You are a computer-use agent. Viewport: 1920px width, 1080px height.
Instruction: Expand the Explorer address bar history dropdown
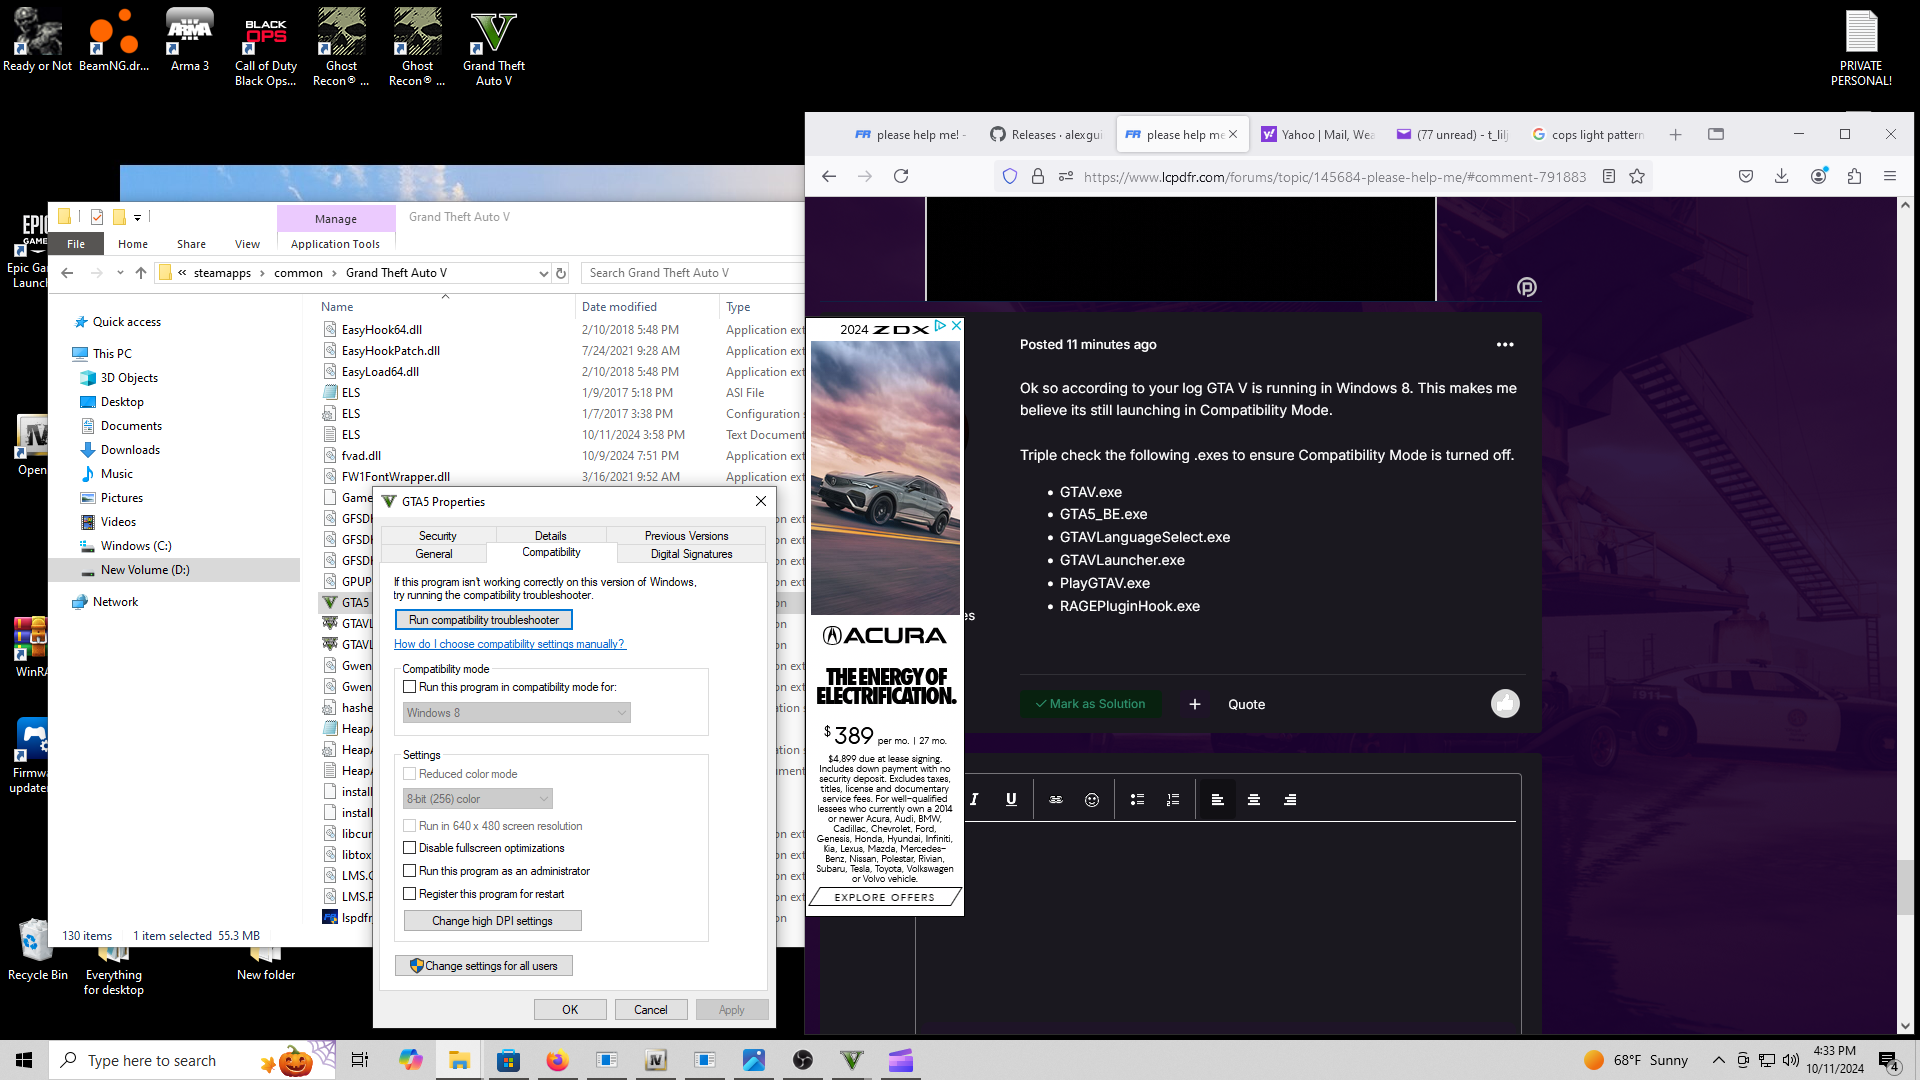point(543,273)
